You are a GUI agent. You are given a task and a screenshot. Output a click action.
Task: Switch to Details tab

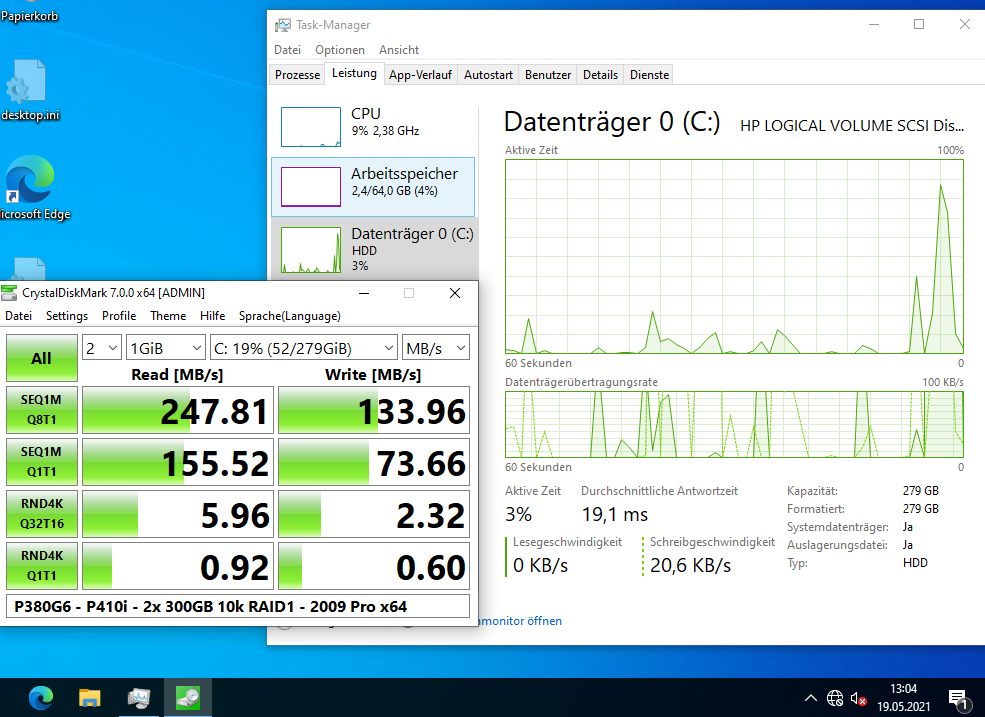point(600,75)
